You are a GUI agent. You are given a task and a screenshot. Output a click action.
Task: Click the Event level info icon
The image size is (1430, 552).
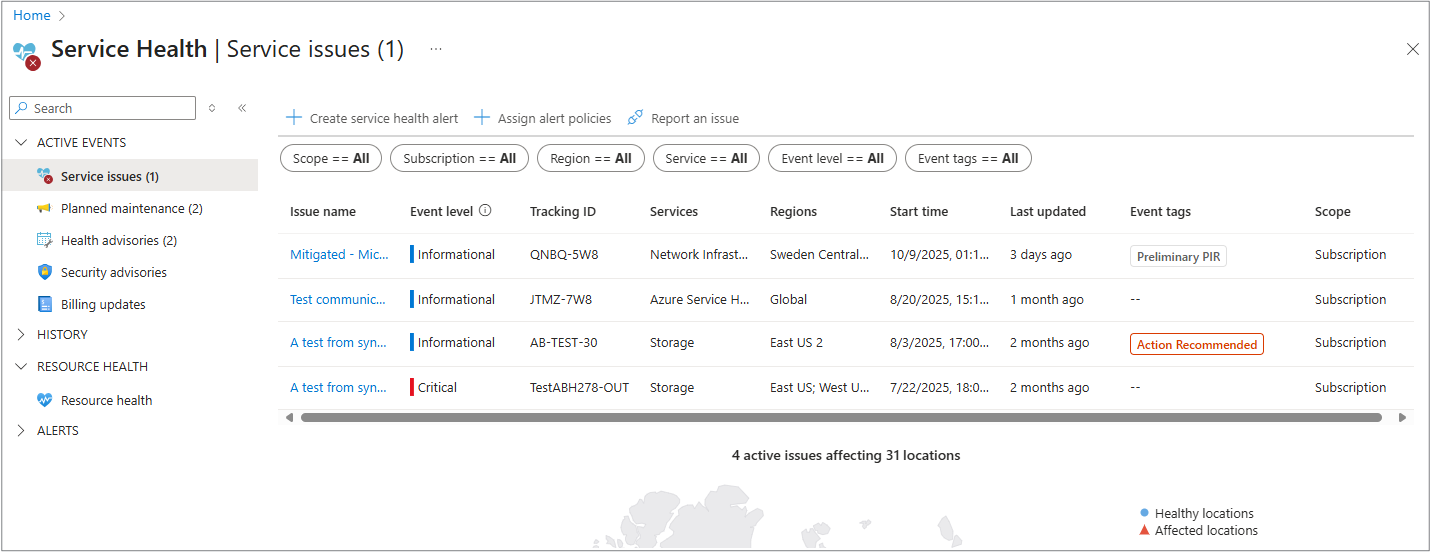tap(485, 211)
